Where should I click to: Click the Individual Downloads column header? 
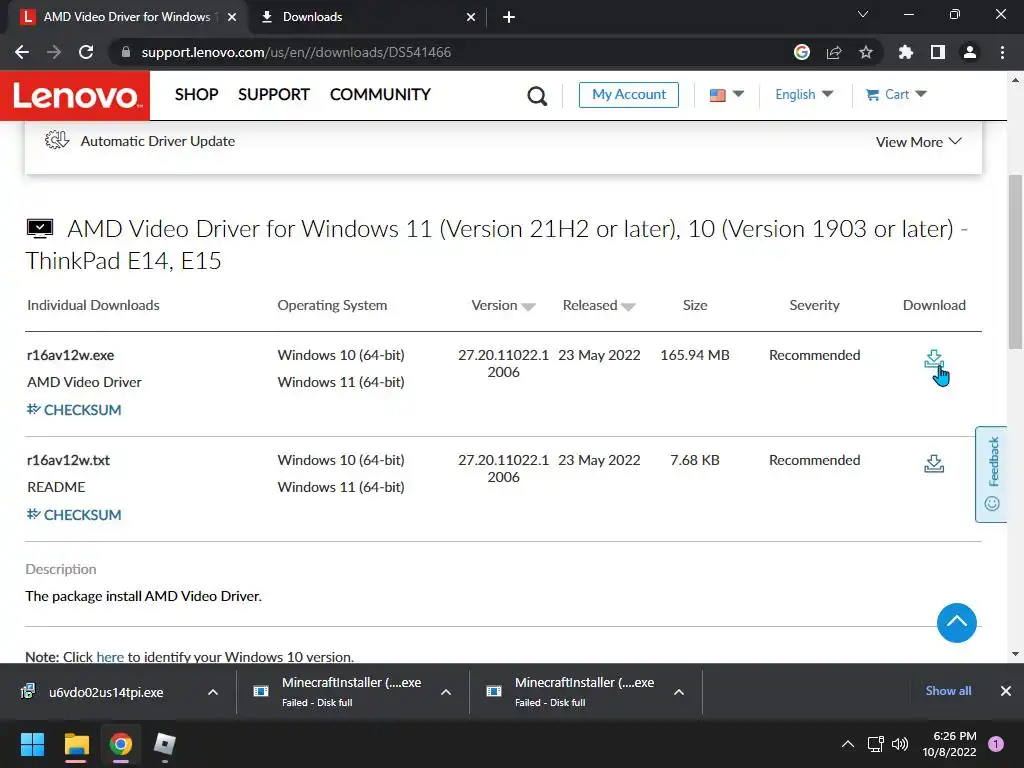click(x=93, y=305)
